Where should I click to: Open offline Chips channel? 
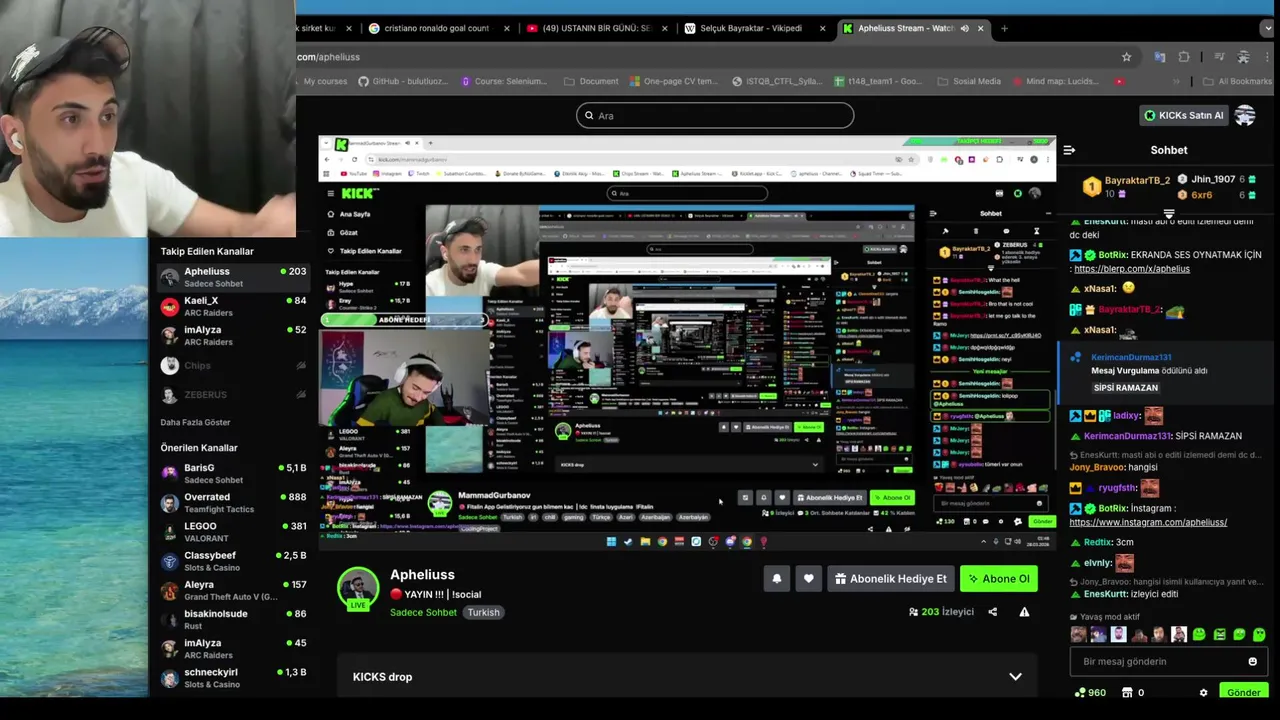pos(233,366)
